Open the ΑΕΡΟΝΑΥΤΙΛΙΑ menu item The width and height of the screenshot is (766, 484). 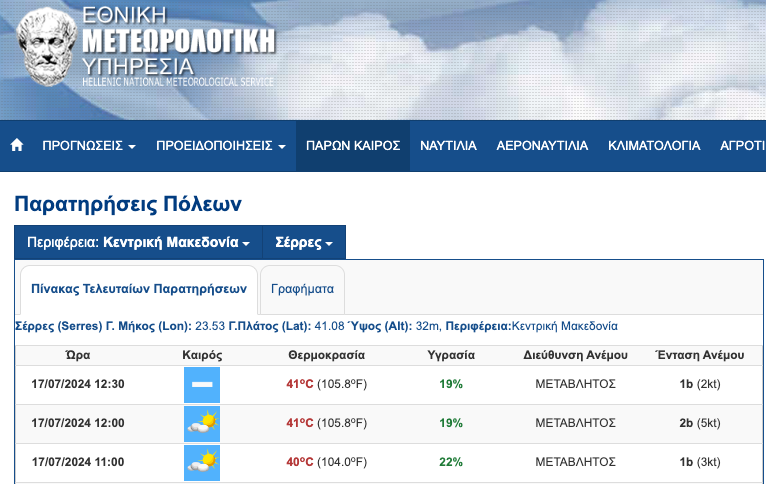(542, 146)
